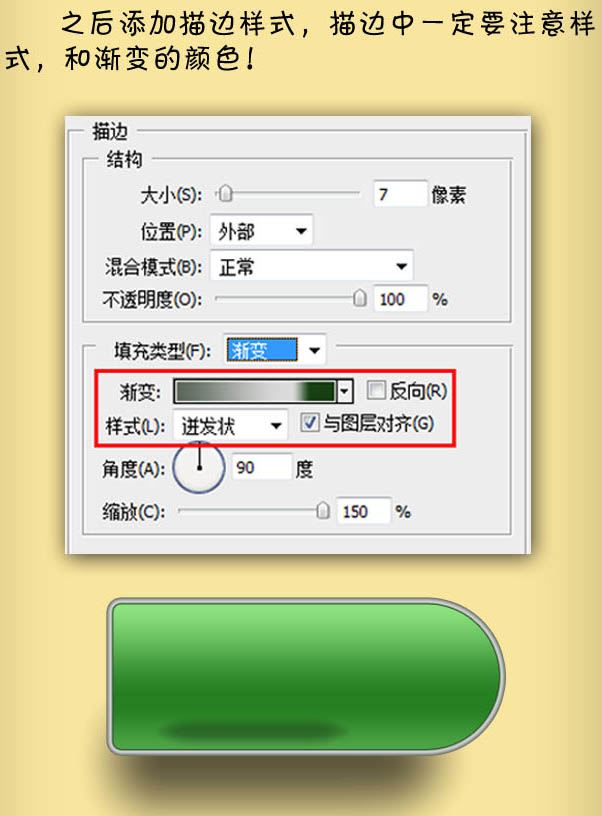Click the 缩放(C) label text
The width and height of the screenshot is (602, 816).
click(x=134, y=512)
